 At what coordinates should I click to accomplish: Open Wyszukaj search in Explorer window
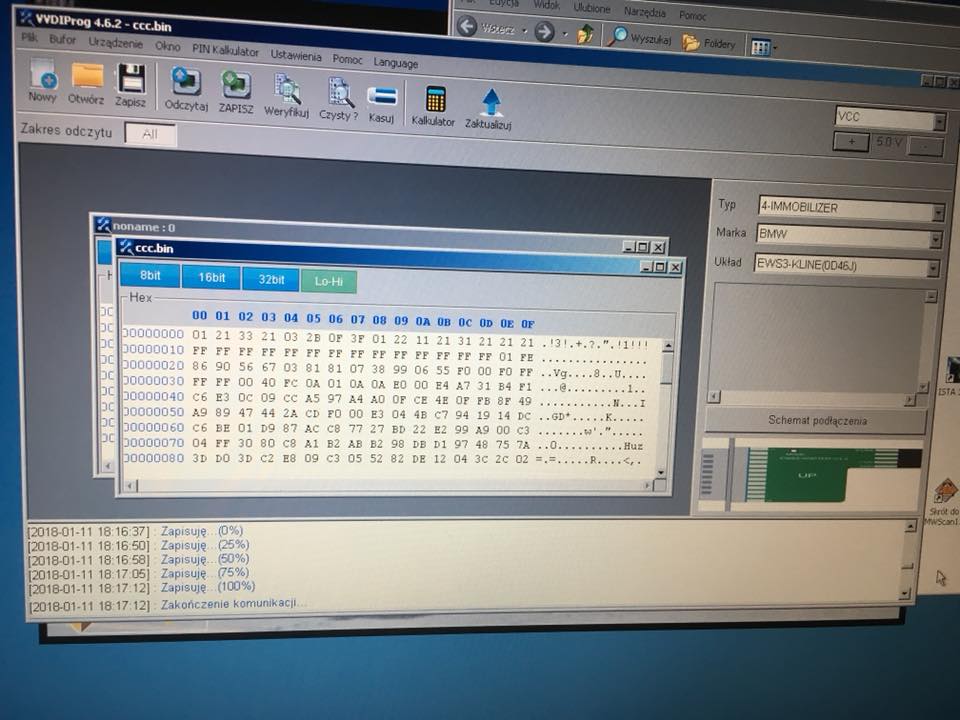pos(640,38)
